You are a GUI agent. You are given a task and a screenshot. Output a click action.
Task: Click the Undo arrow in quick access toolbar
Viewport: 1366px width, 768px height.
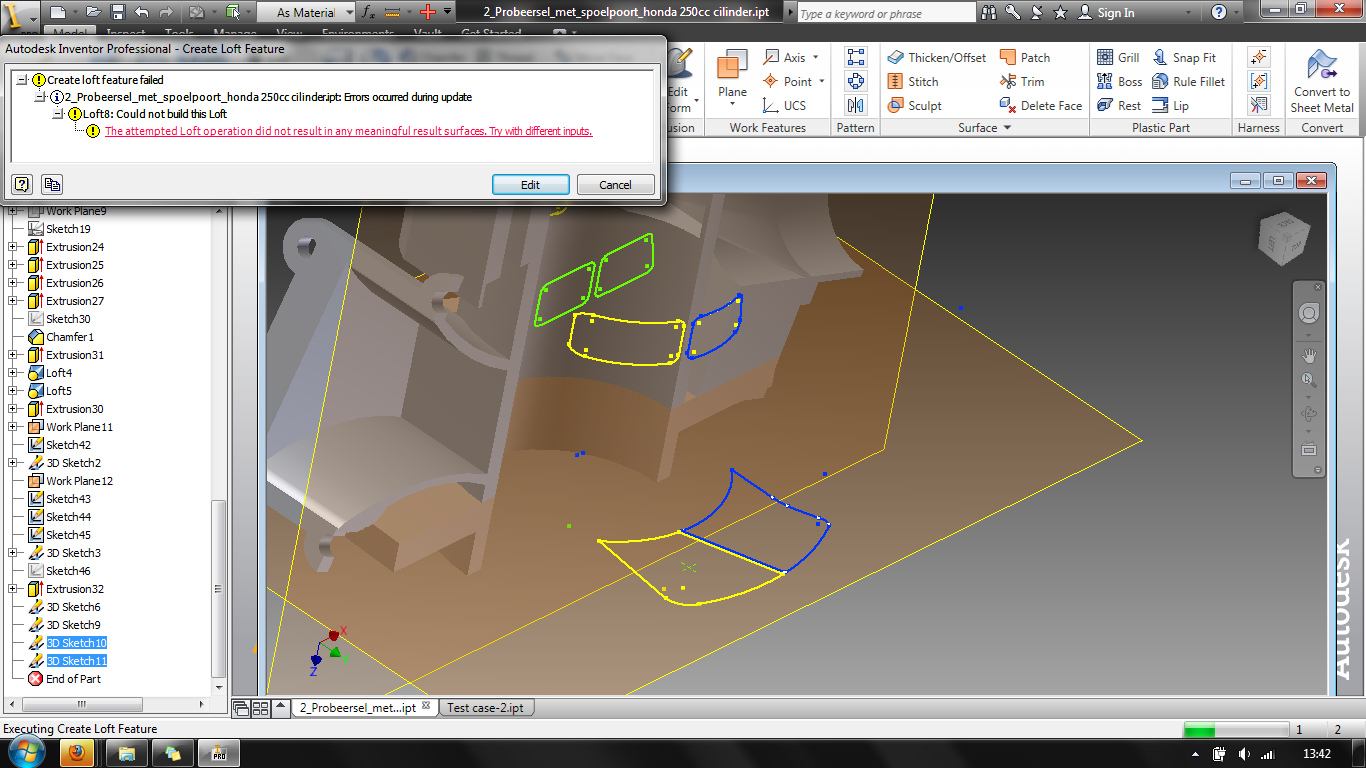(141, 12)
